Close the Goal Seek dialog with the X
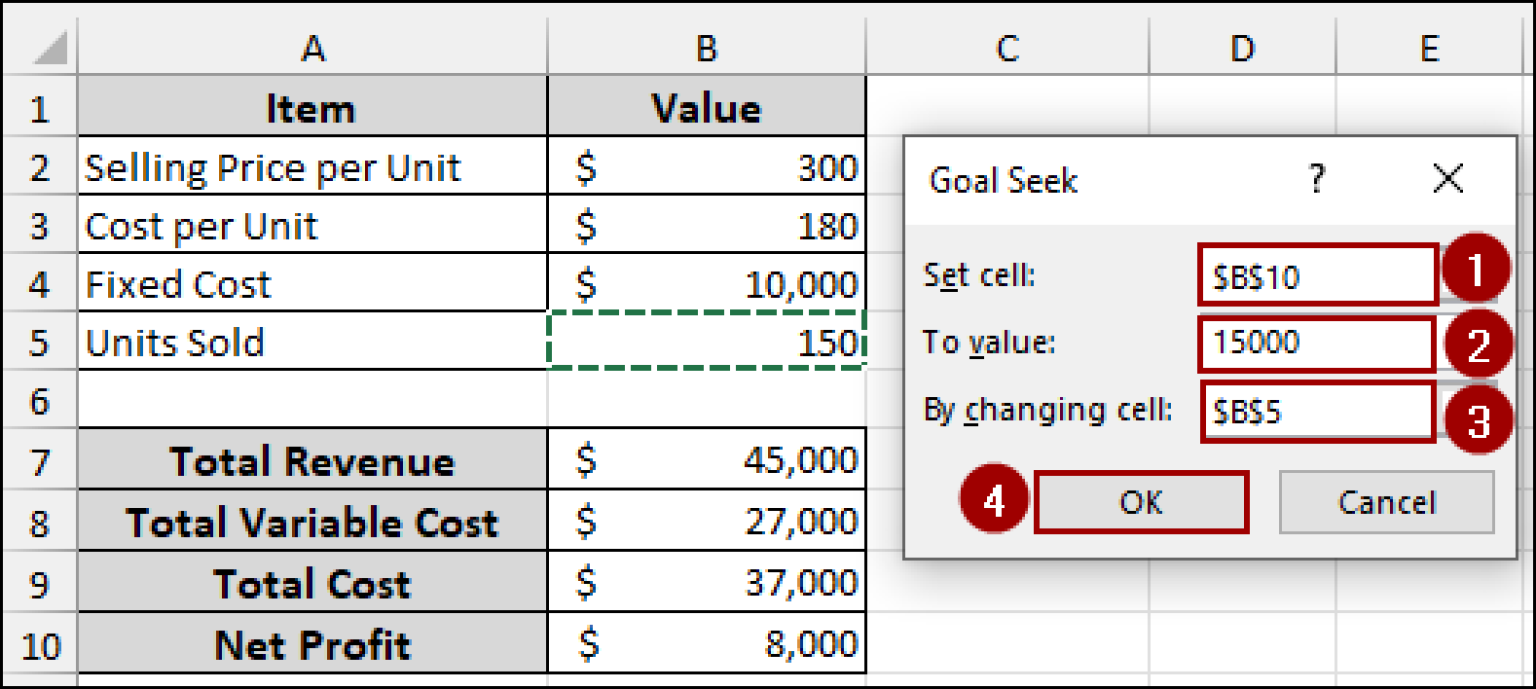This screenshot has width=1536, height=689. [1448, 180]
